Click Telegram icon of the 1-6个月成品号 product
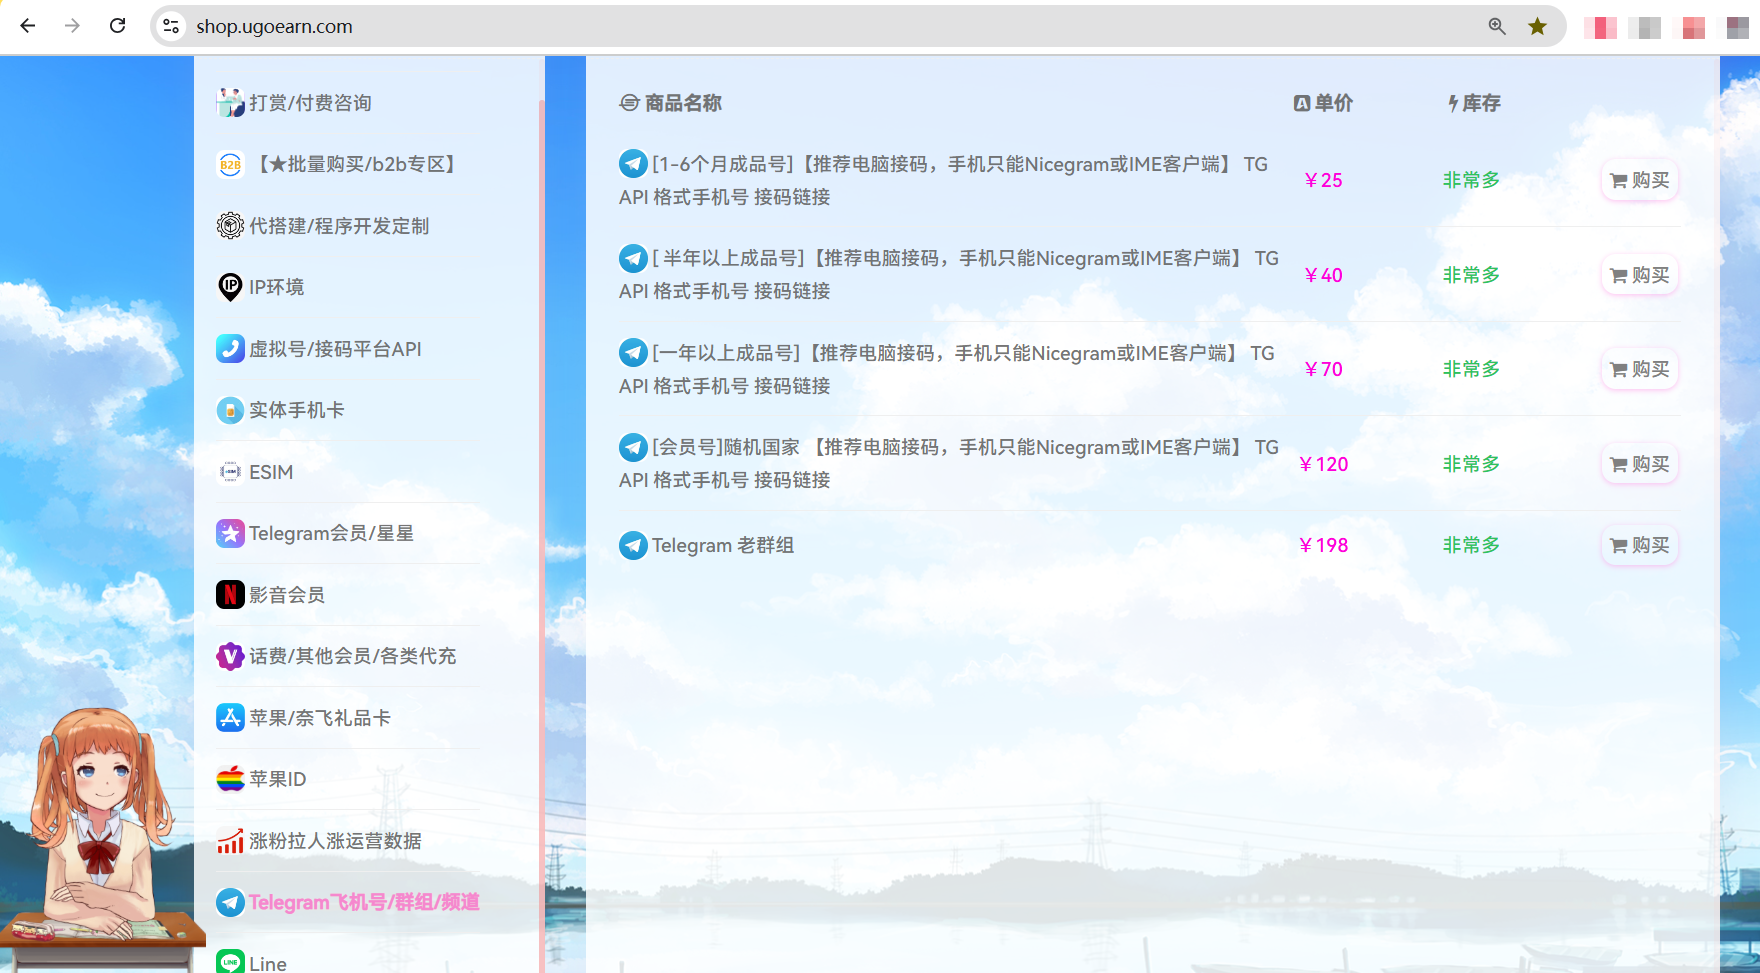 click(633, 164)
